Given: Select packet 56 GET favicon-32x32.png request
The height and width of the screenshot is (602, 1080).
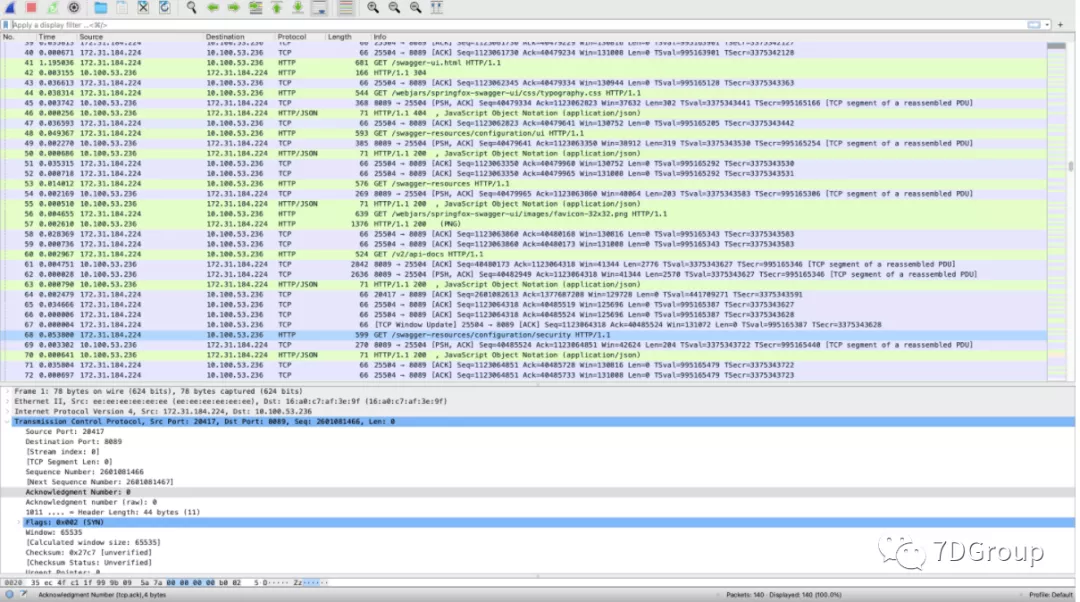Looking at the screenshot, I should 523,214.
